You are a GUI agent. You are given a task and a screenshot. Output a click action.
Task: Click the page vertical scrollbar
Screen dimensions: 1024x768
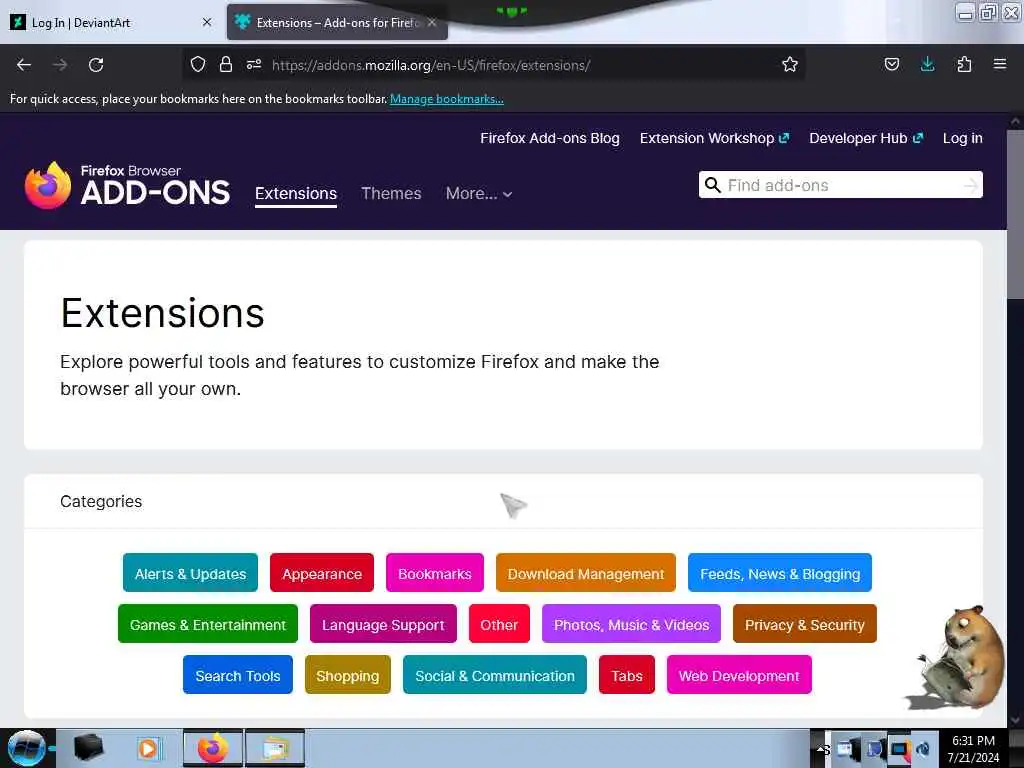click(1016, 216)
